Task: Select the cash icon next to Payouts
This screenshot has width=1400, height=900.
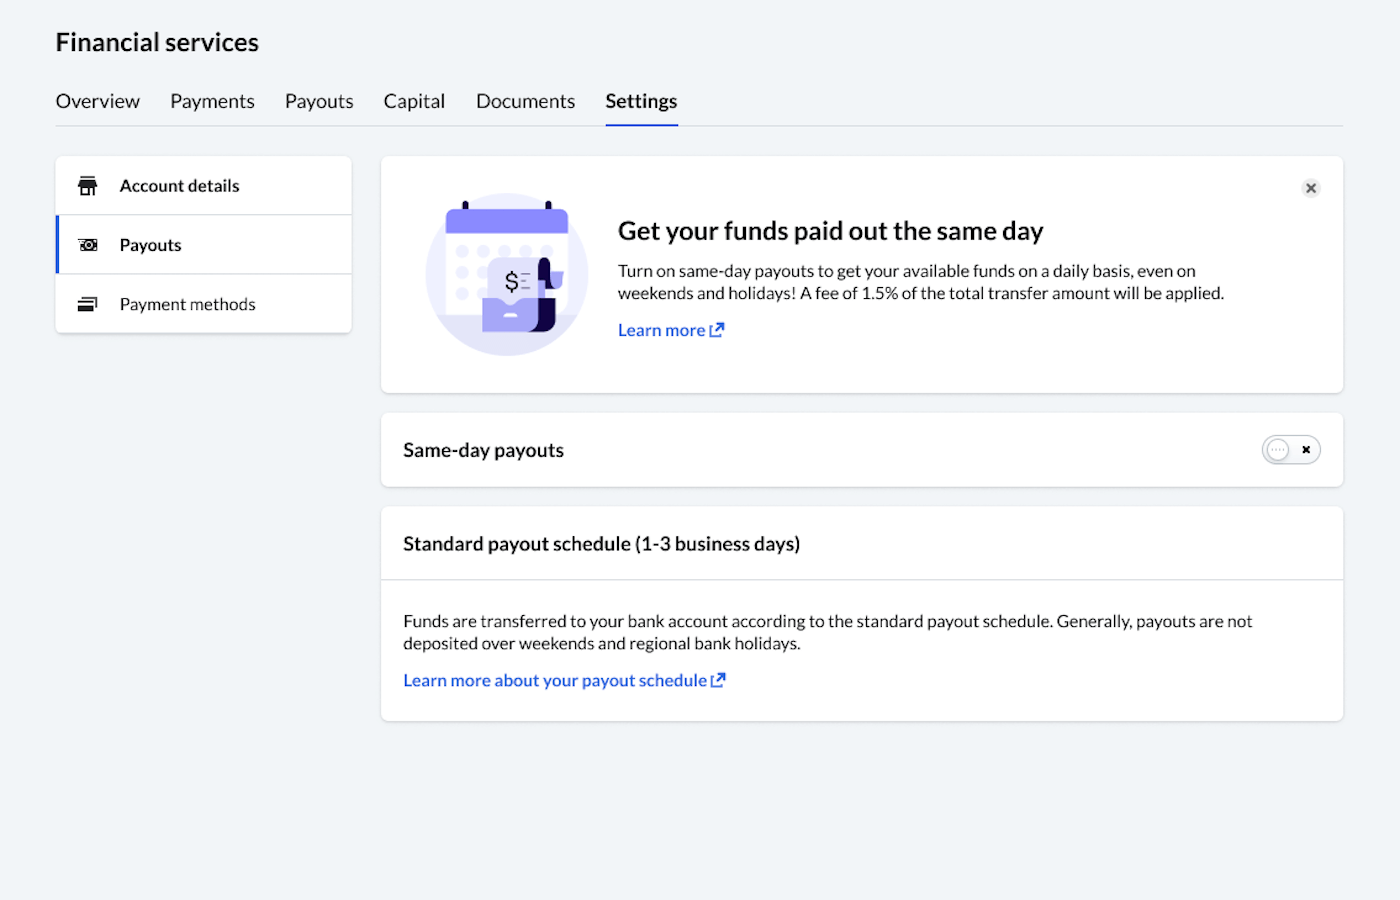Action: pos(88,244)
